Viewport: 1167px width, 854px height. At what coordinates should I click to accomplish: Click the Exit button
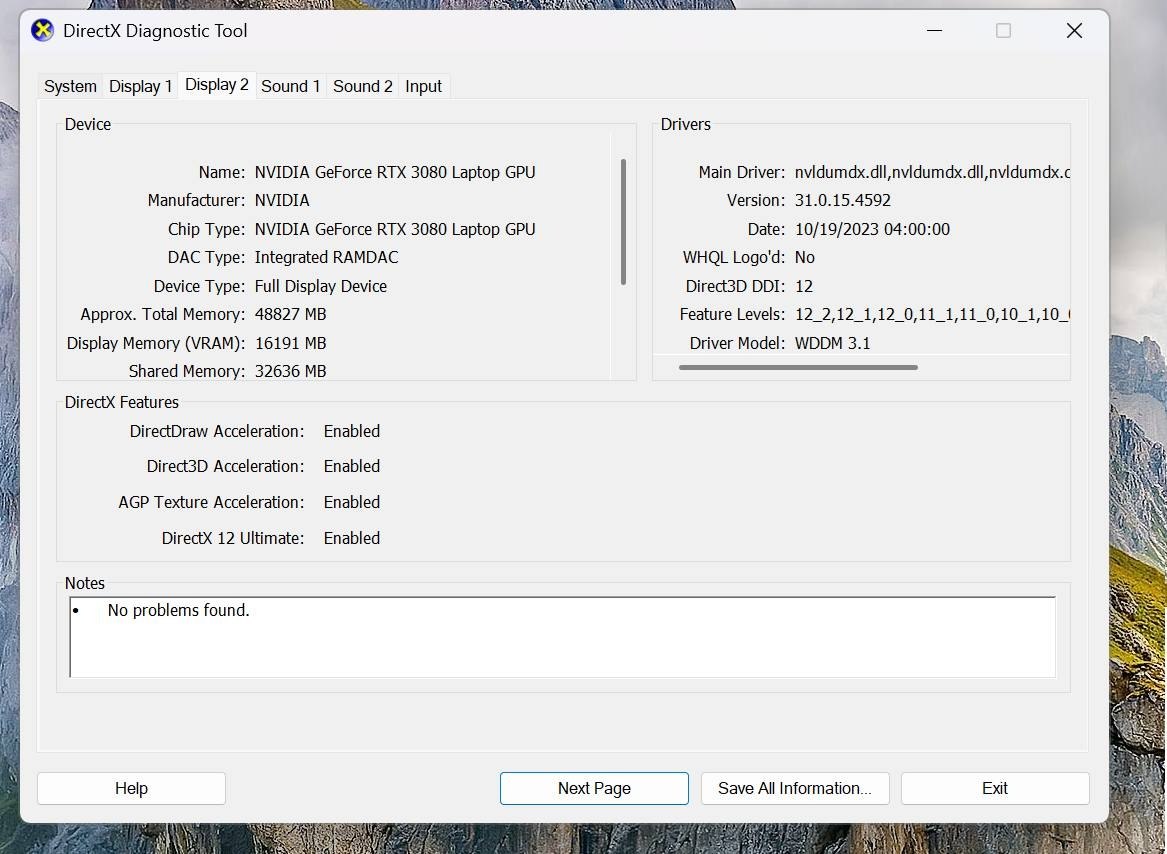coord(995,788)
